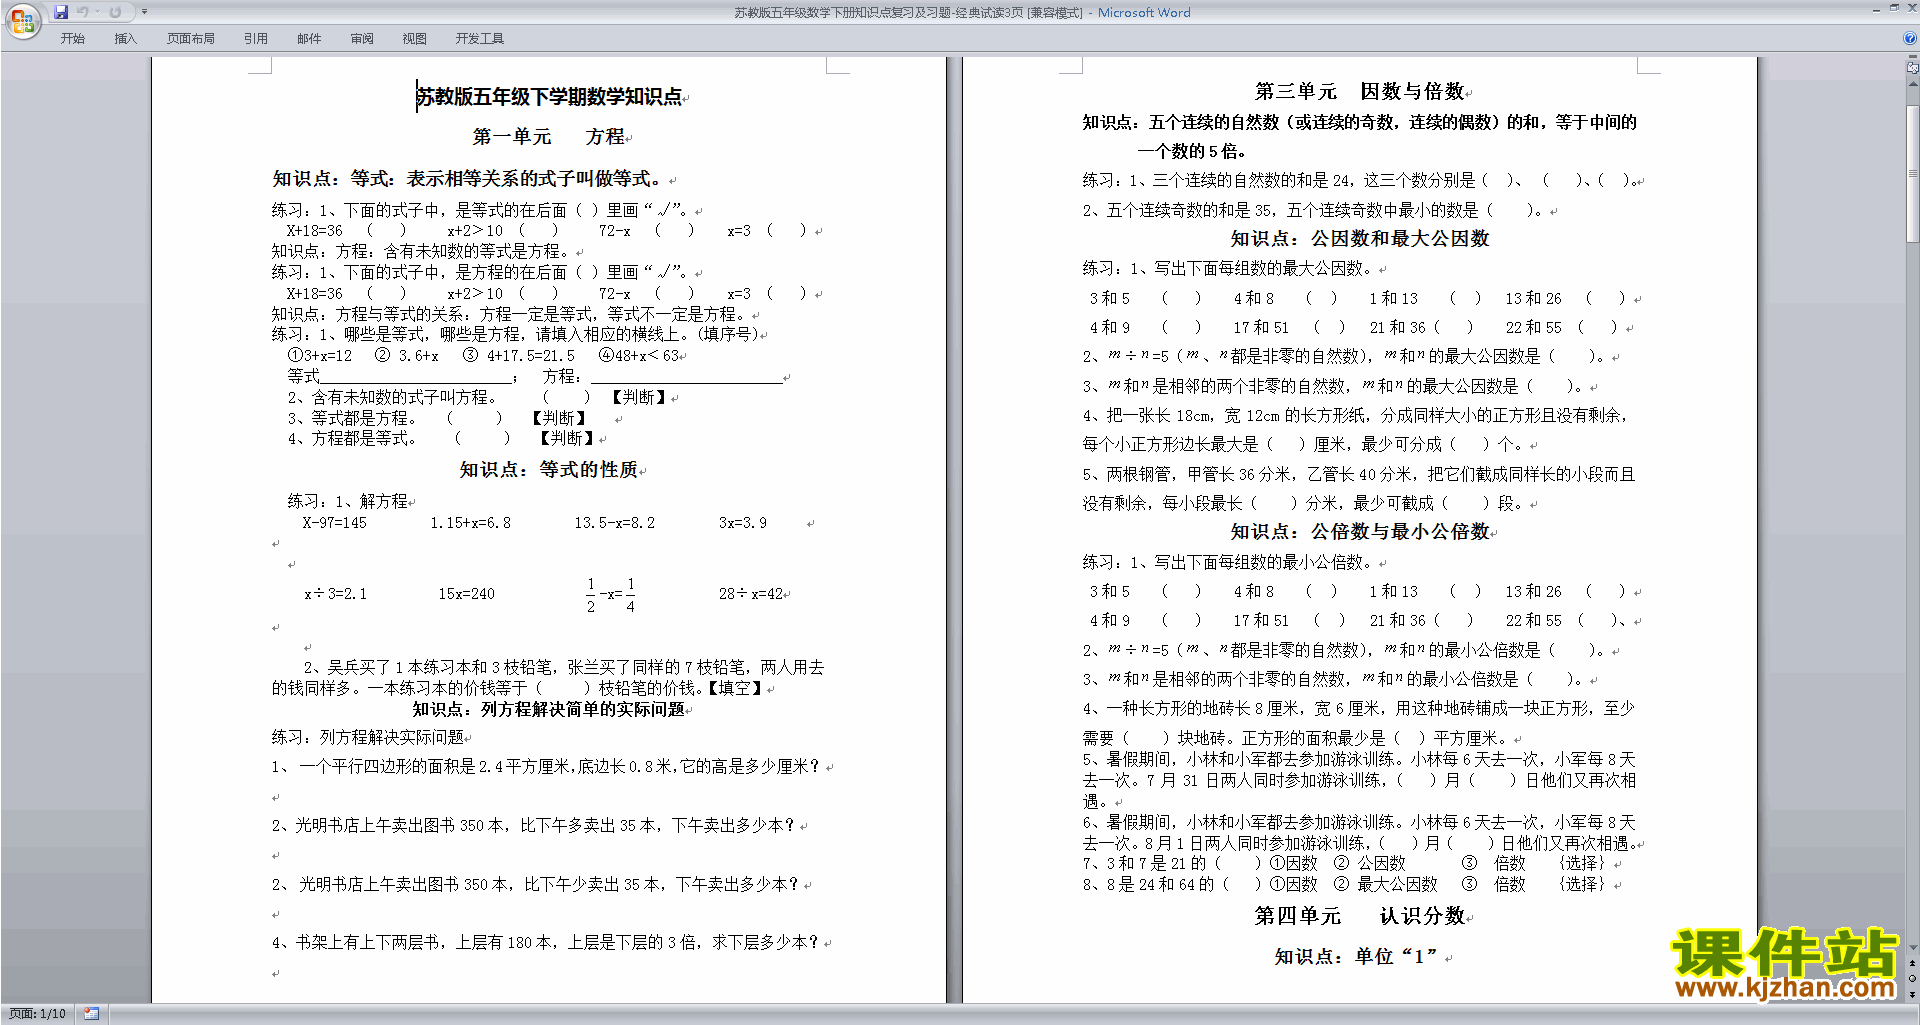The height and width of the screenshot is (1025, 1920).
Task: Expand the Undo history dropdown arrow
Action: [x=97, y=12]
